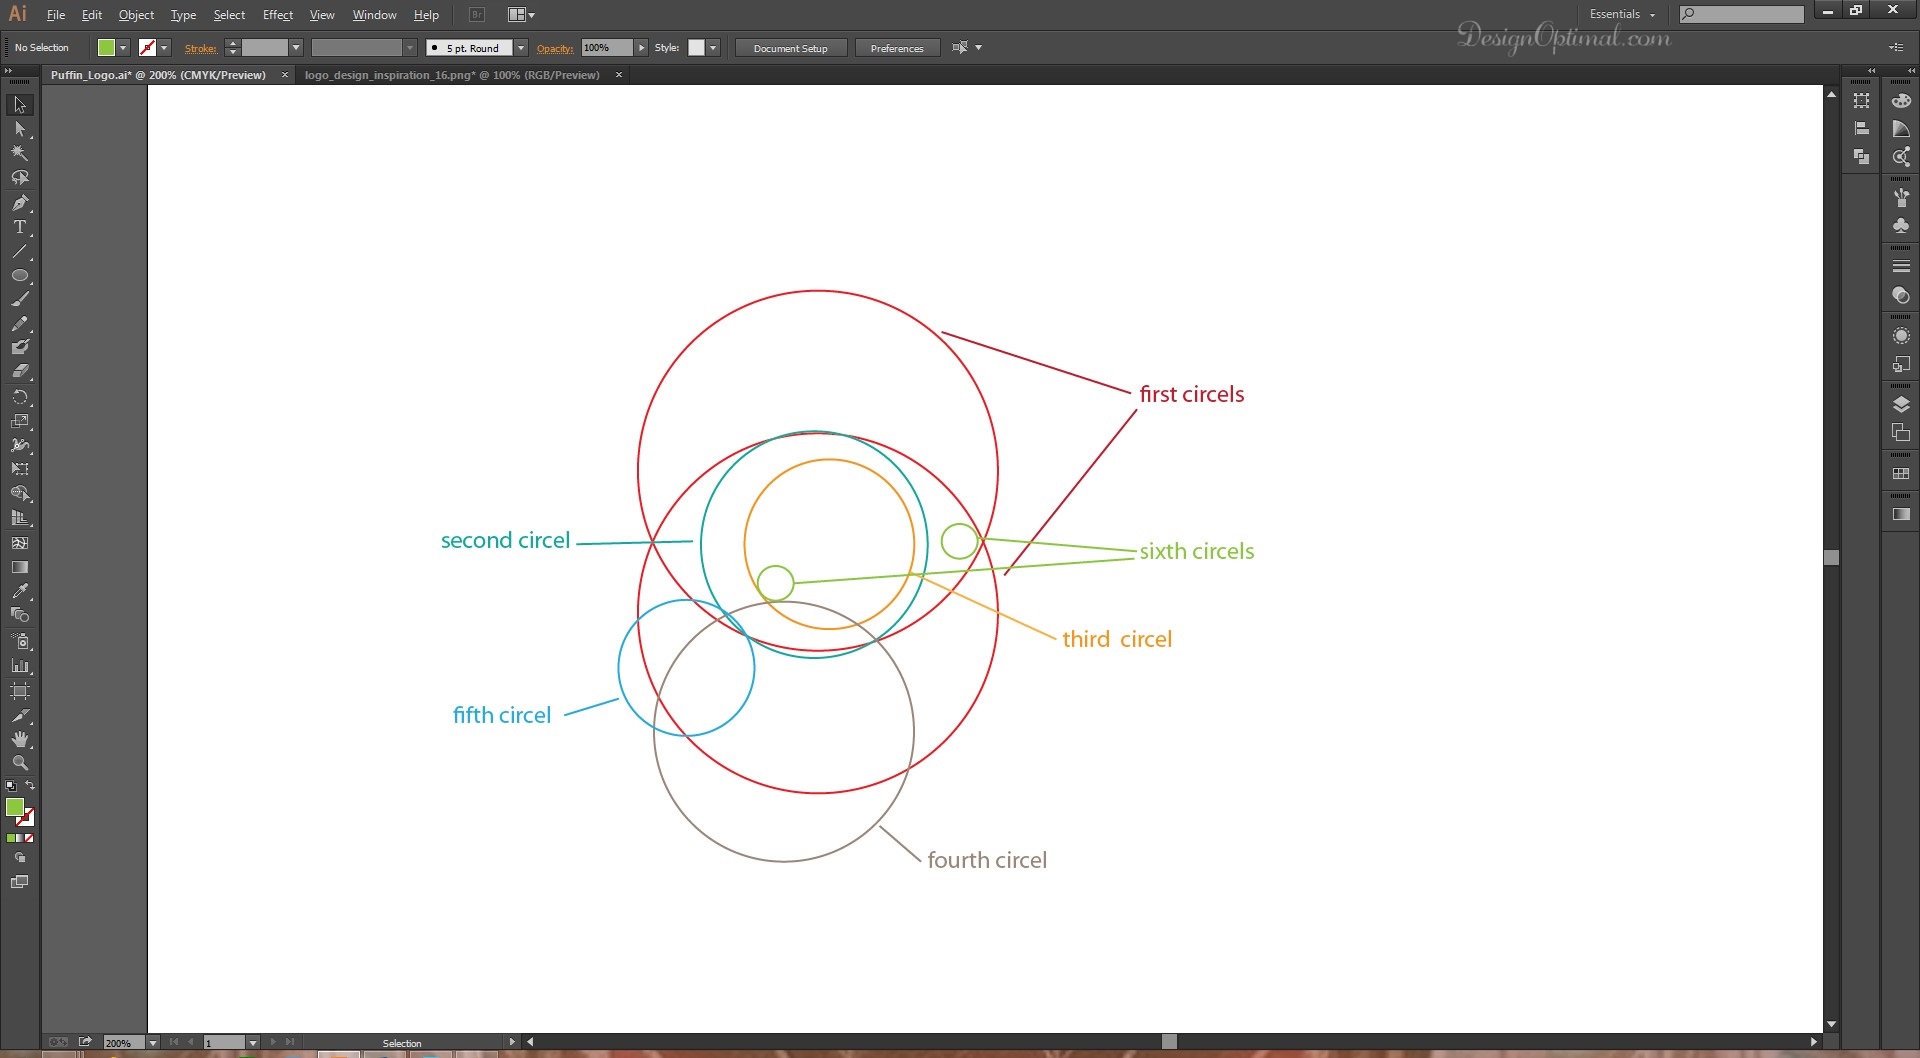Click the Preferences button
Viewport: 1920px width, 1058px height.
pos(897,48)
